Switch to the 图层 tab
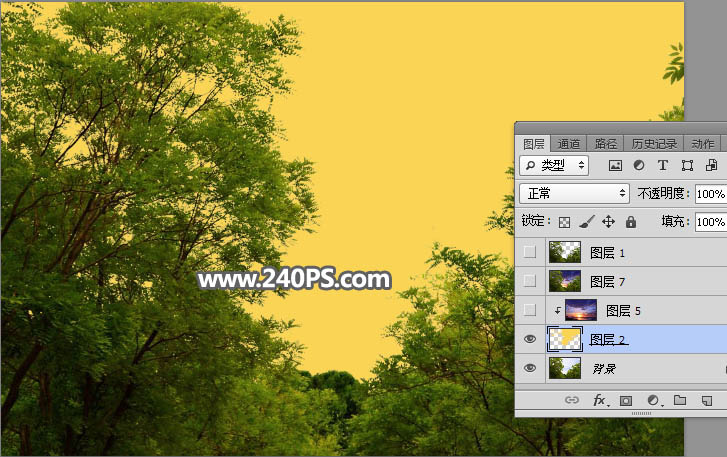This screenshot has width=727, height=457. [534, 144]
